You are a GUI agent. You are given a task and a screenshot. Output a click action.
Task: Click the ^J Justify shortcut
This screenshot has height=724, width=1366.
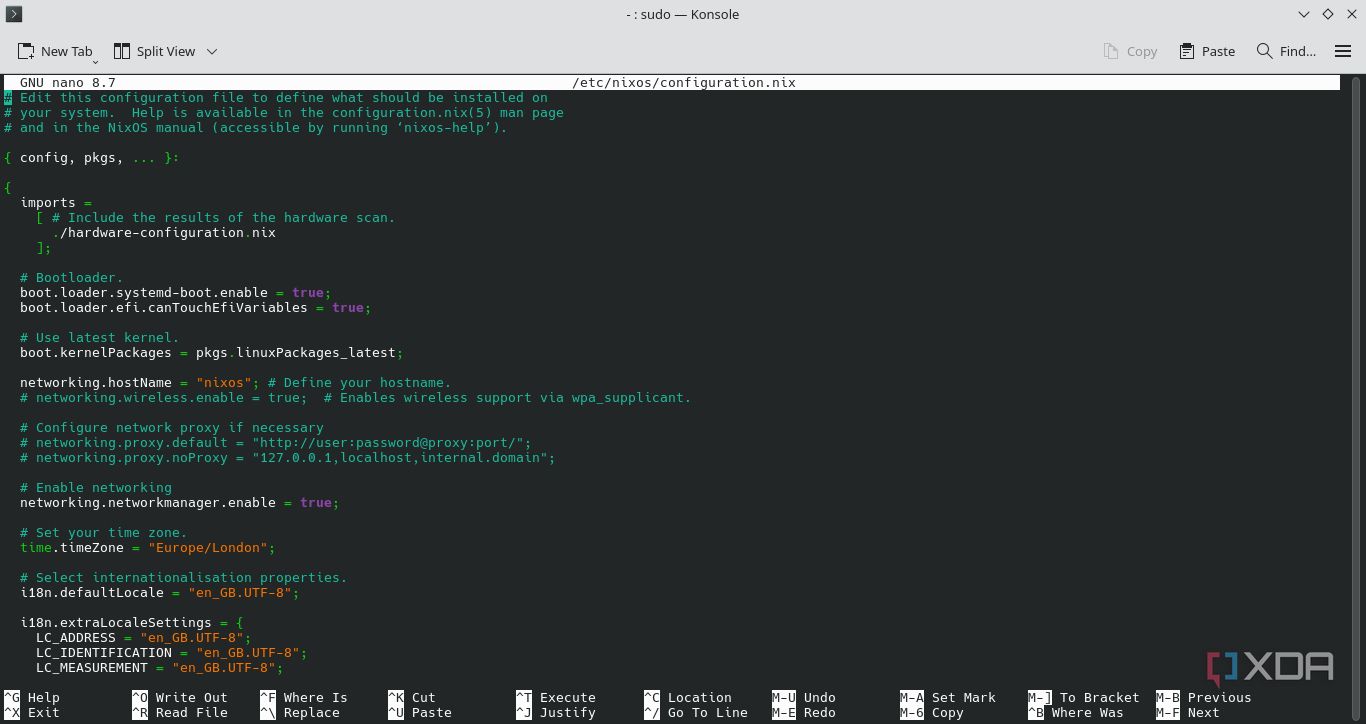point(556,713)
